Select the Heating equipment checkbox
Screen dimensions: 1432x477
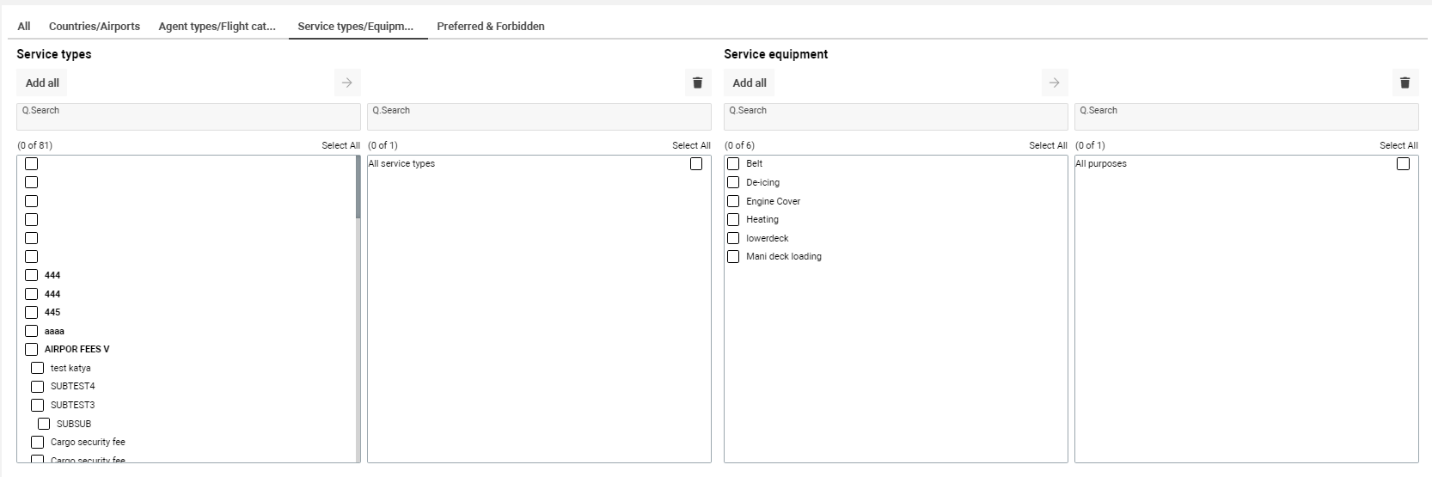point(733,219)
